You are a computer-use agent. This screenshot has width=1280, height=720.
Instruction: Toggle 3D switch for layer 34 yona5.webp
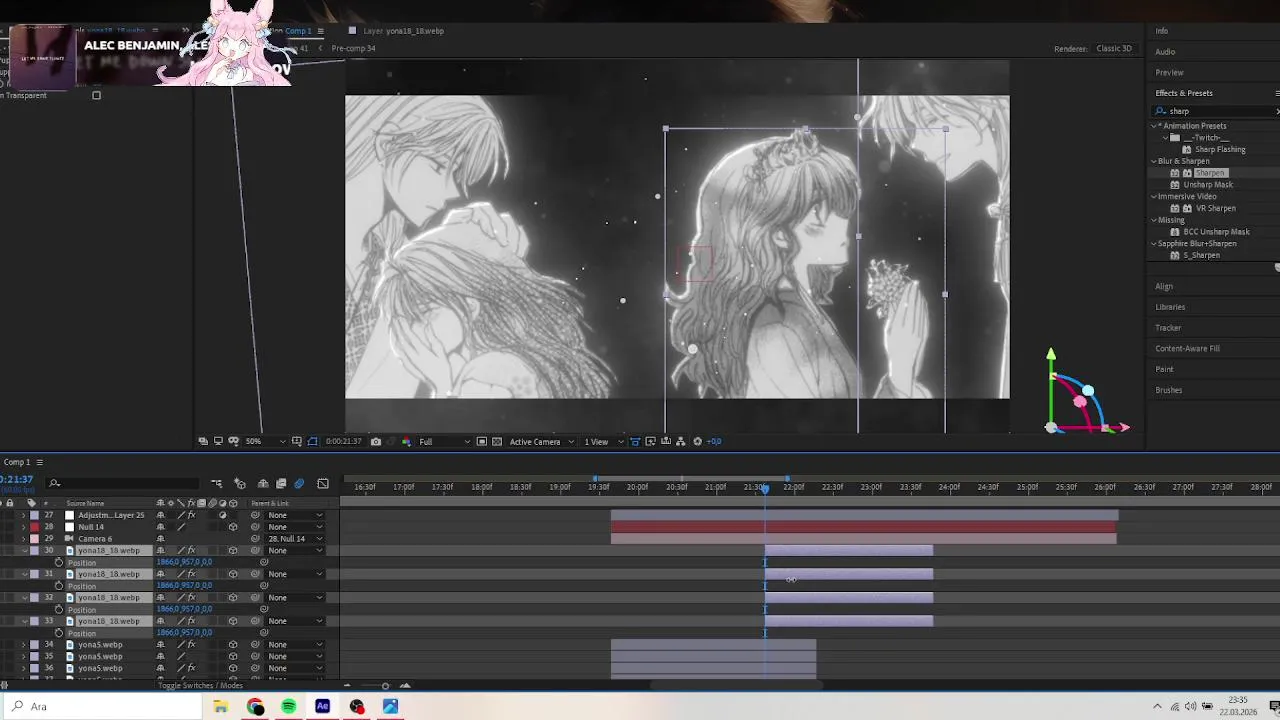pyautogui.click(x=233, y=645)
